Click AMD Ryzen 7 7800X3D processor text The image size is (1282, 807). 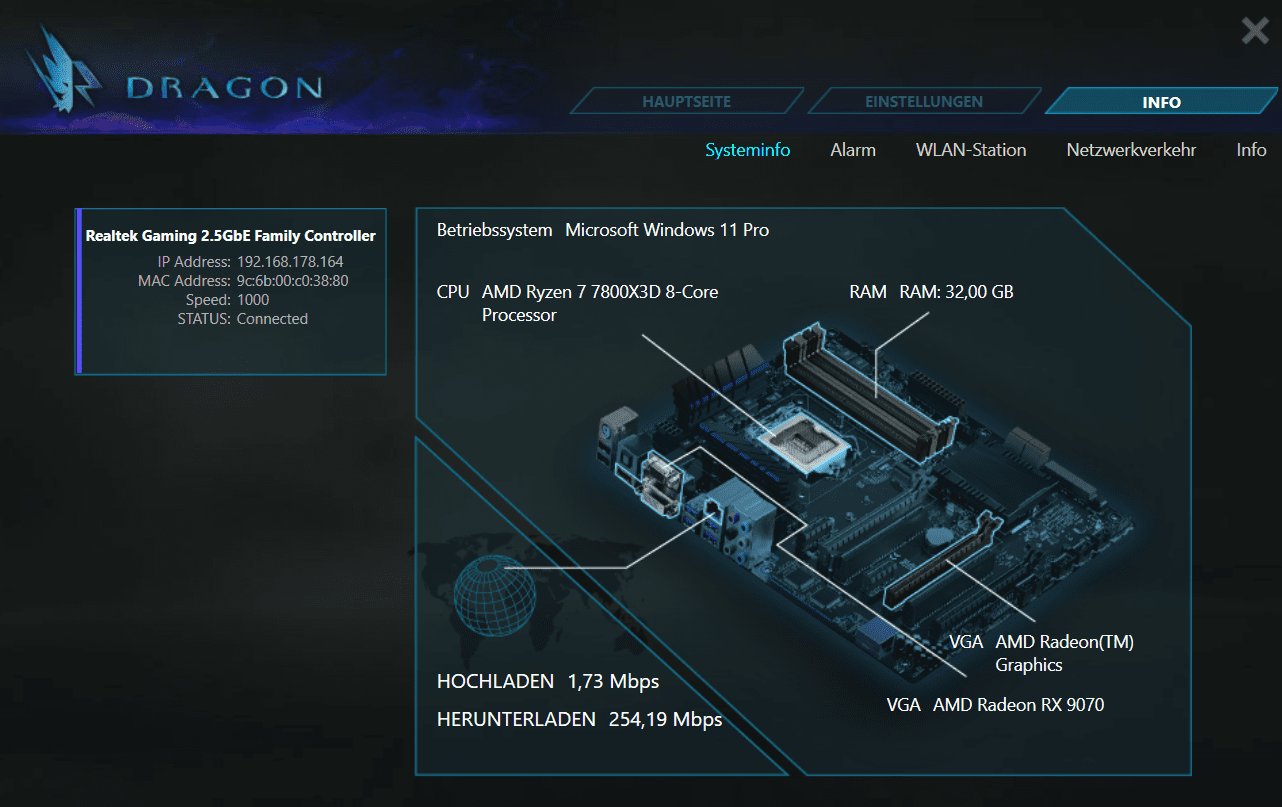pos(600,303)
